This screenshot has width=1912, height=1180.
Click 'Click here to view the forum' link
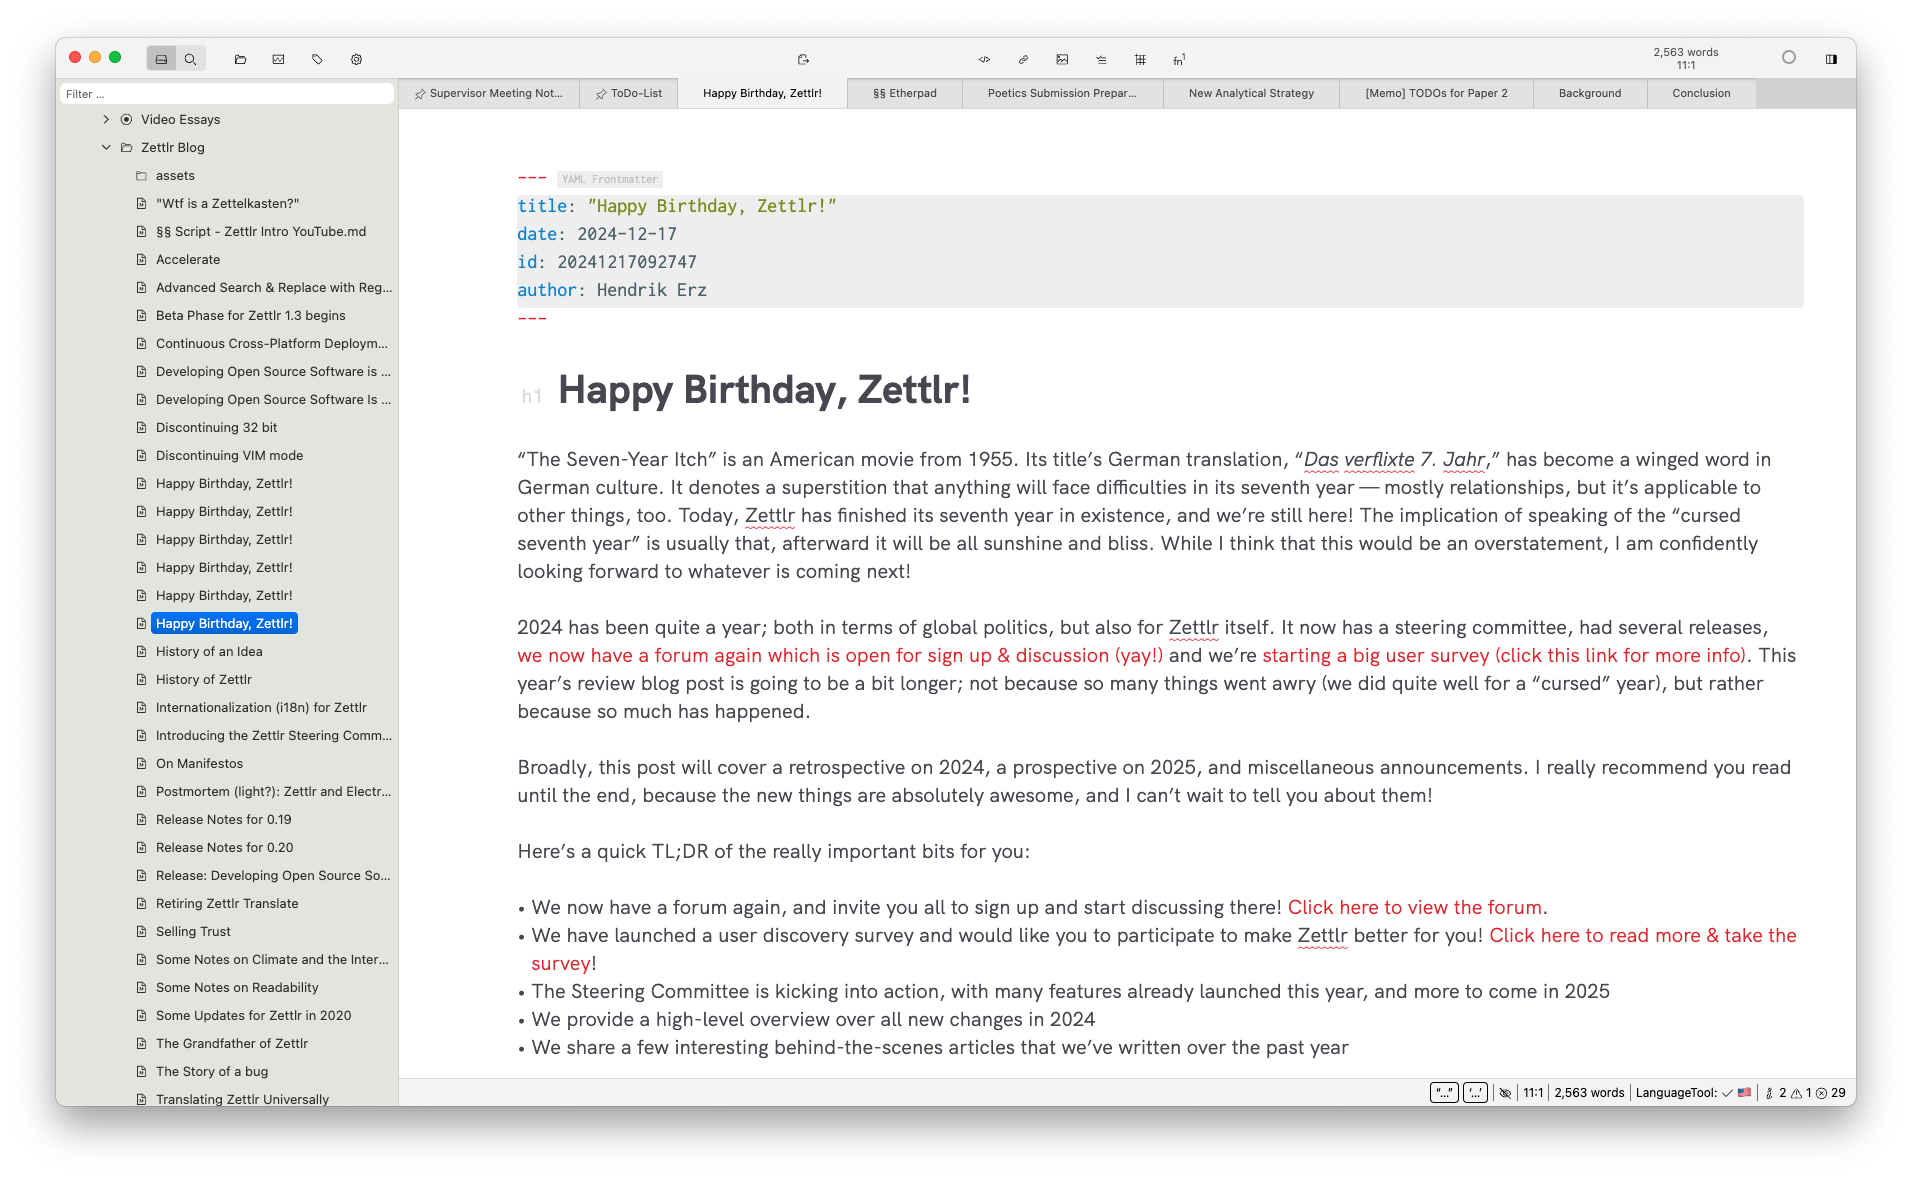point(1414,907)
